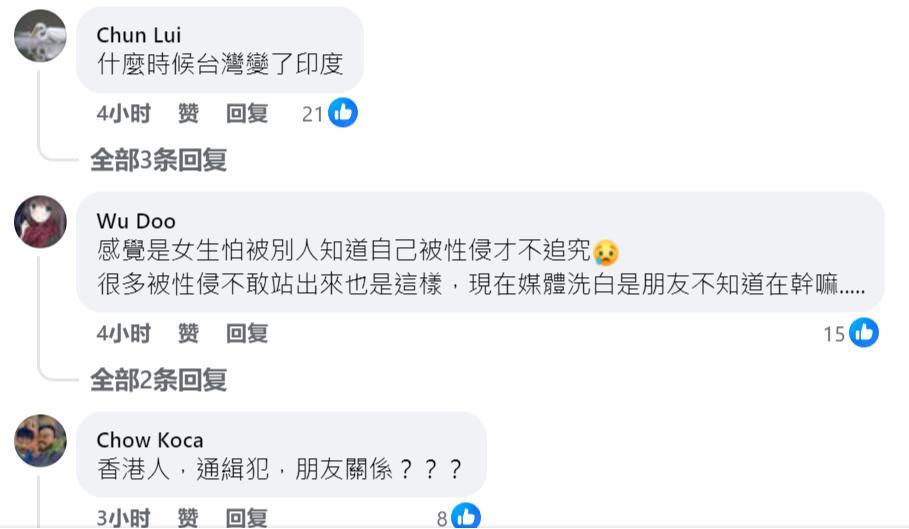Click the blue thumbs-up icon on Wu Doo's comment
909x529 pixels.
pos(864,333)
